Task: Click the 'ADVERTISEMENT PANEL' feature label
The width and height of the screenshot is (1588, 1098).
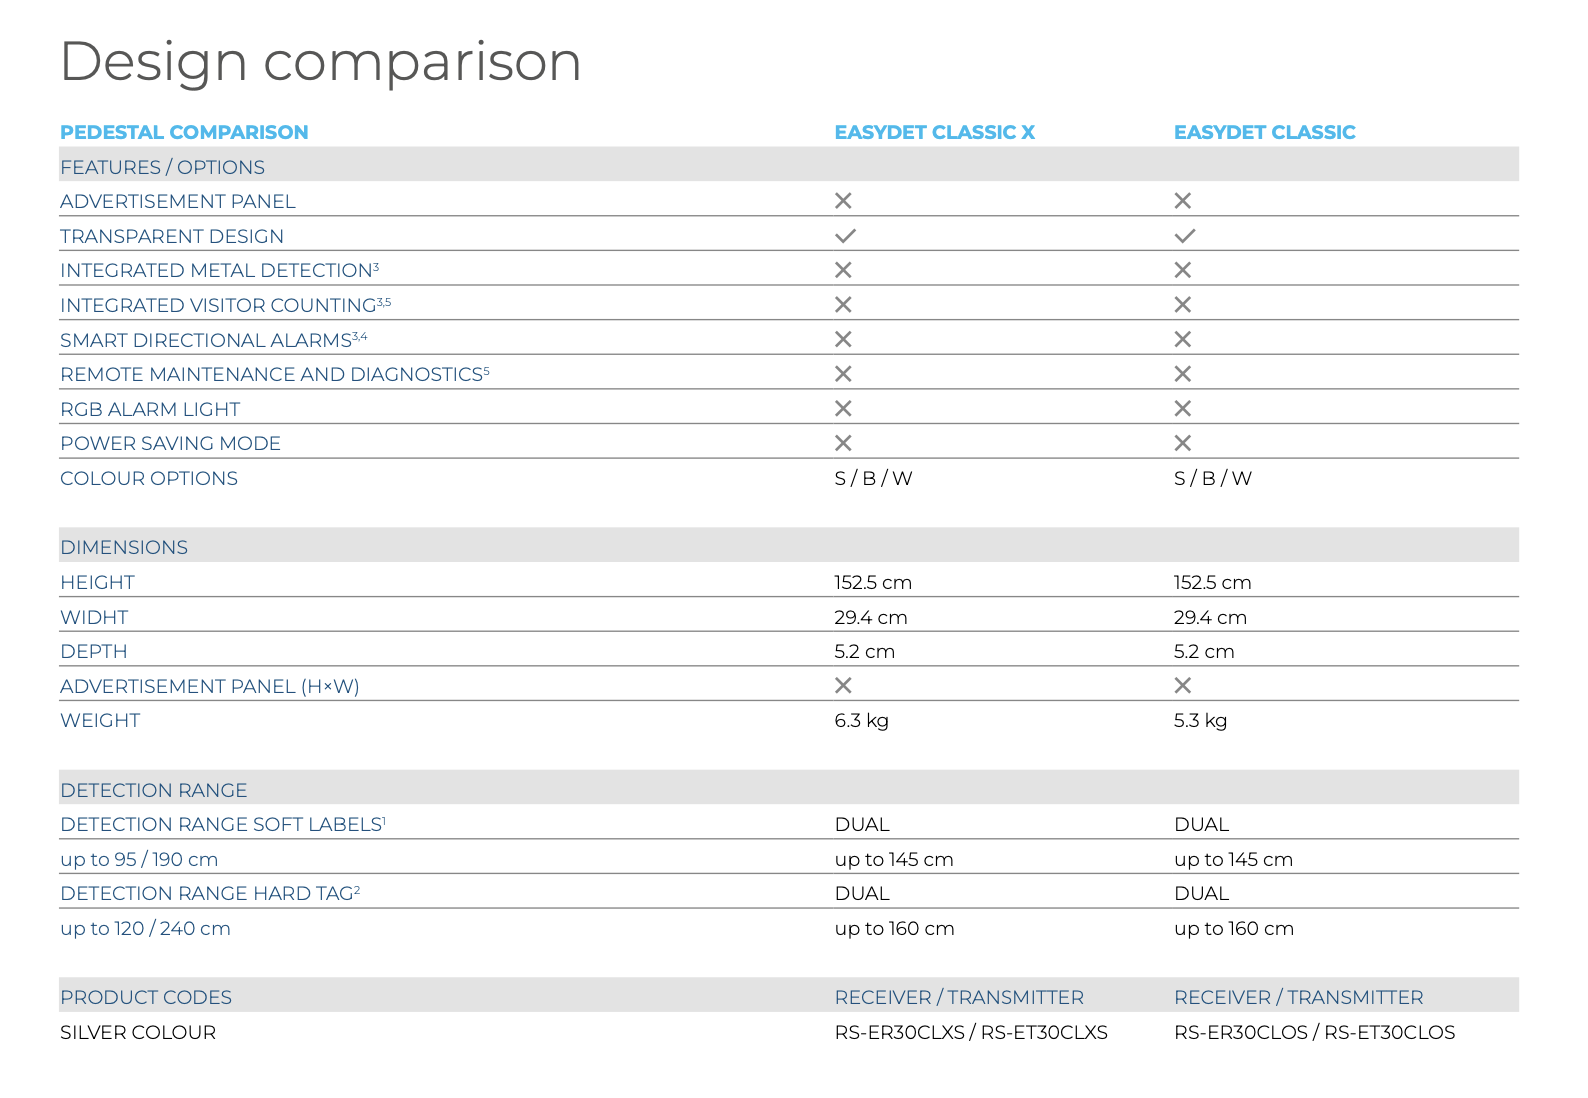Action: click(x=178, y=201)
